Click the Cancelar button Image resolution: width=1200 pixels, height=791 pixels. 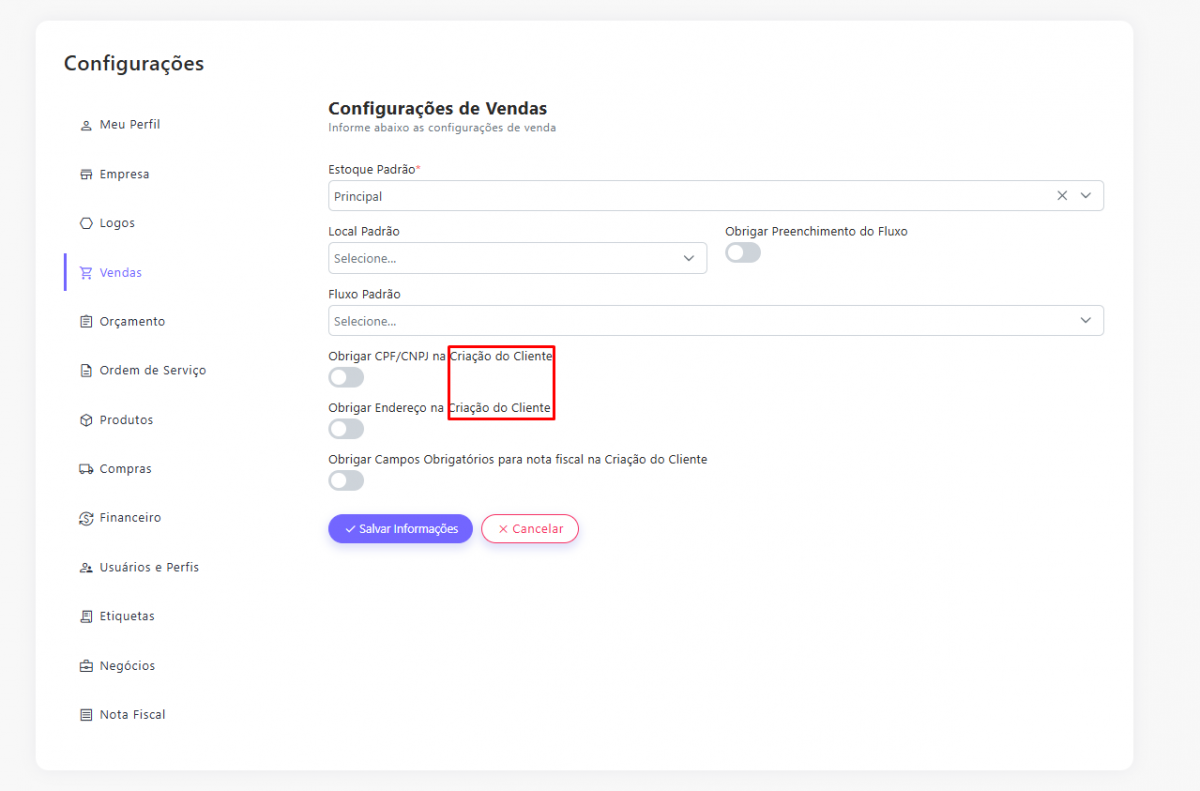click(x=530, y=529)
